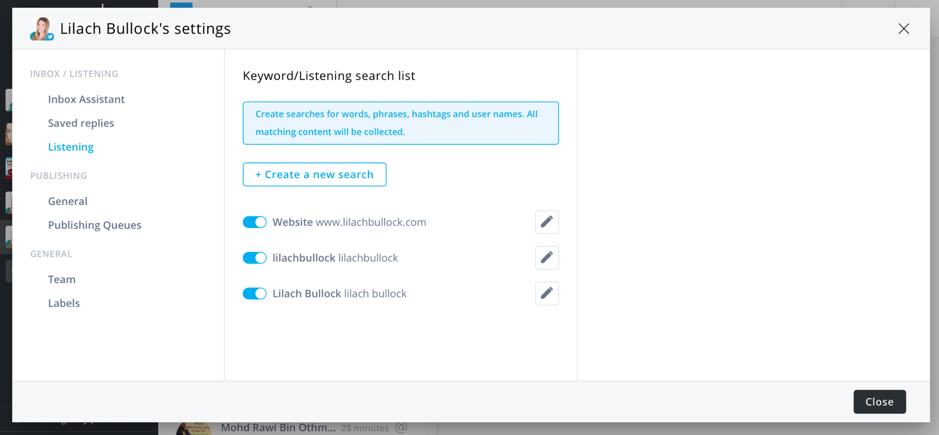Edit the Website search with the pencil icon
The width and height of the screenshot is (939, 435).
click(547, 222)
